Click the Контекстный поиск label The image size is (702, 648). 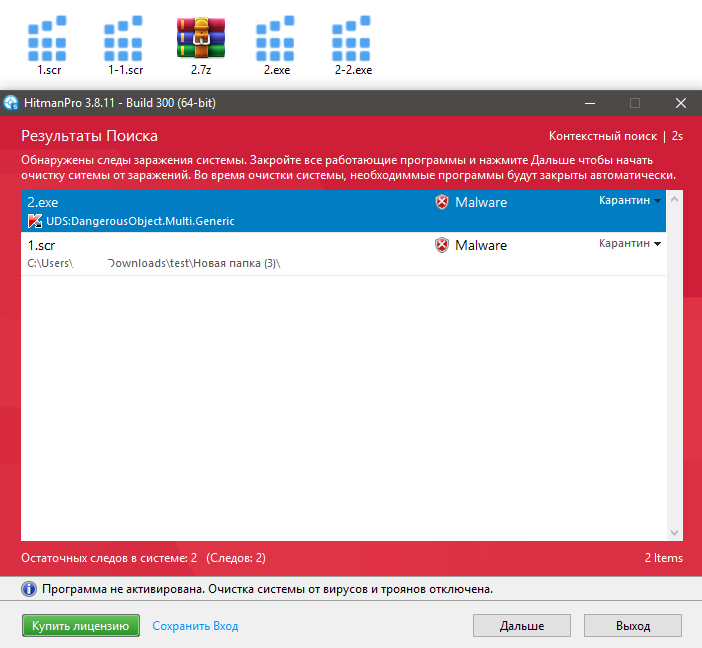603,136
